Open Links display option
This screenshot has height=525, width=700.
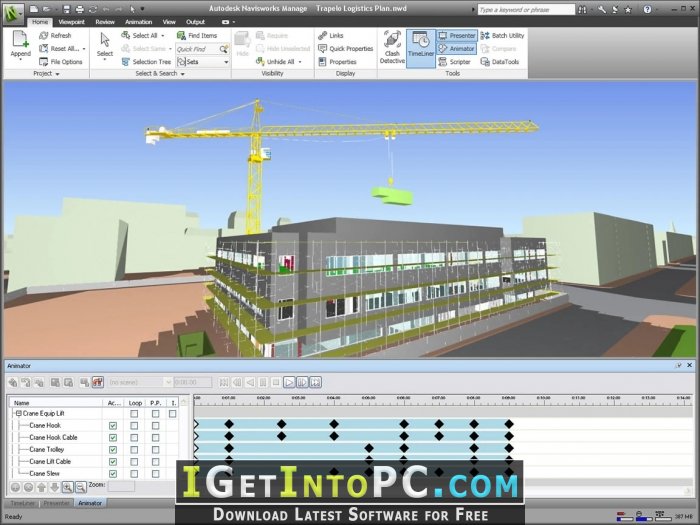click(x=331, y=35)
